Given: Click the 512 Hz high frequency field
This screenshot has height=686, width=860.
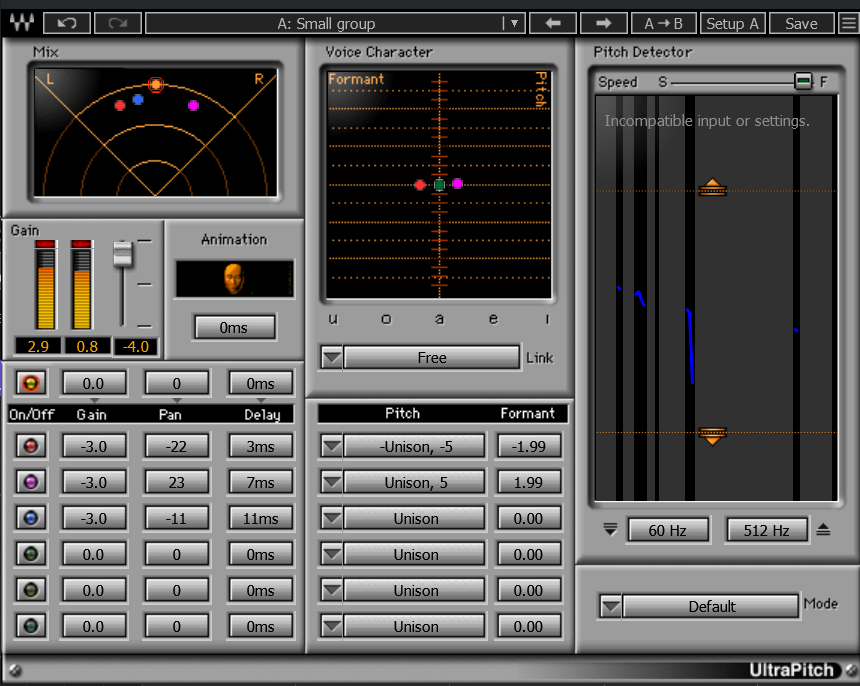Looking at the screenshot, I should [766, 530].
